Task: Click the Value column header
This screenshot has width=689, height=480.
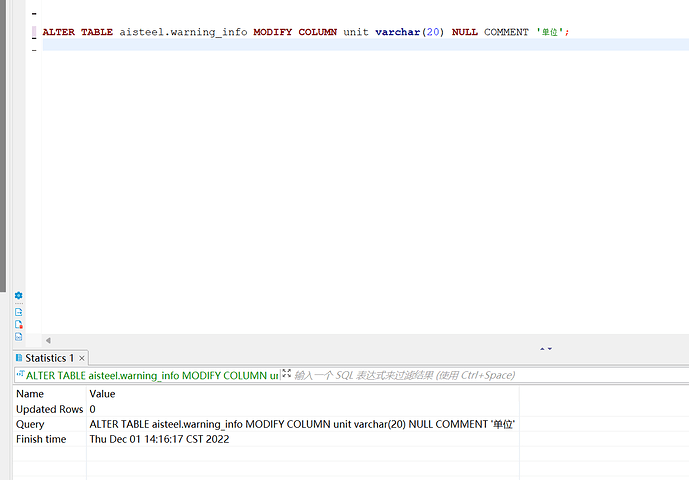Action: pos(102,394)
